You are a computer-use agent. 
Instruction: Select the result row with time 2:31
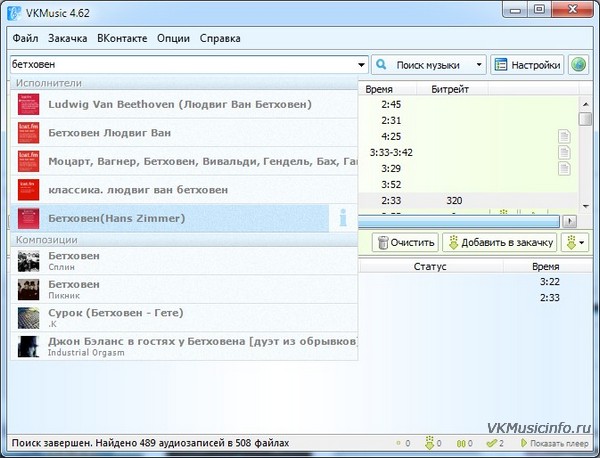468,121
